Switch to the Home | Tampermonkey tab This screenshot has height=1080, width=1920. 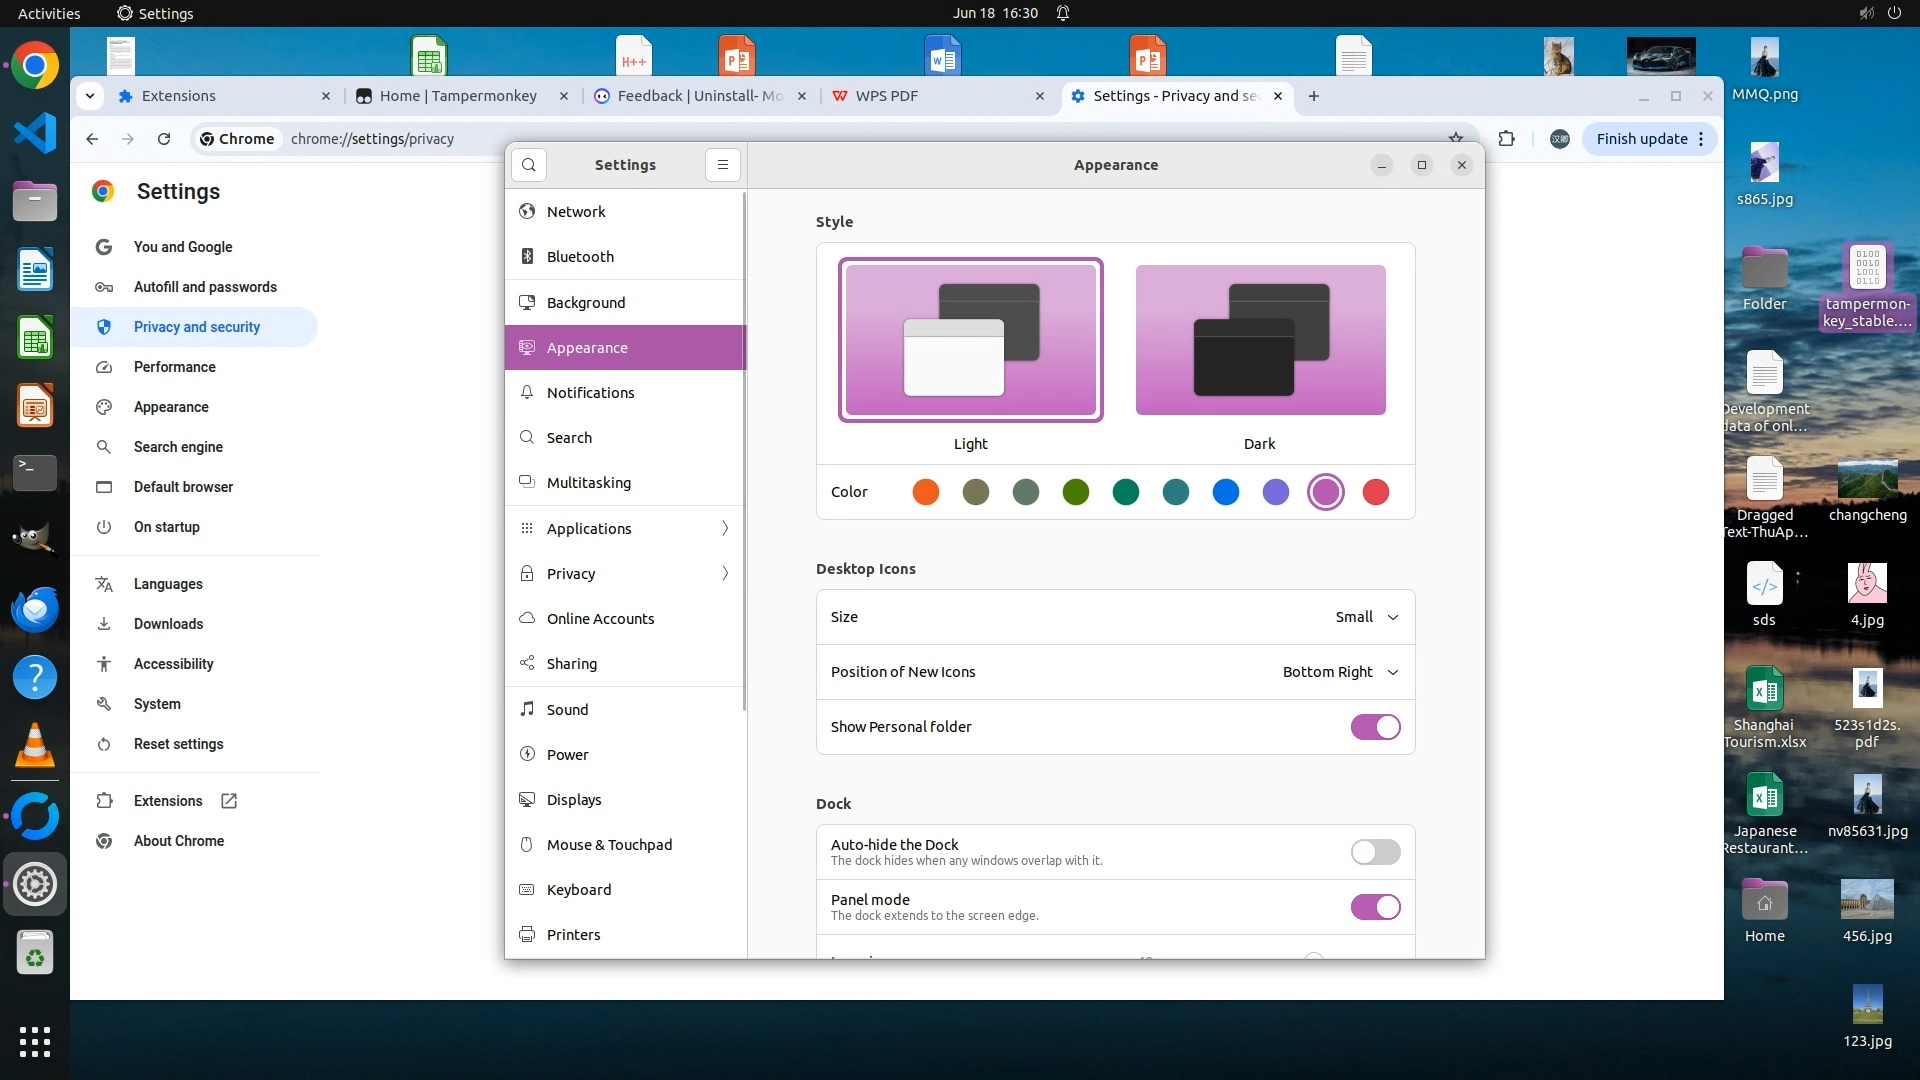458,96
